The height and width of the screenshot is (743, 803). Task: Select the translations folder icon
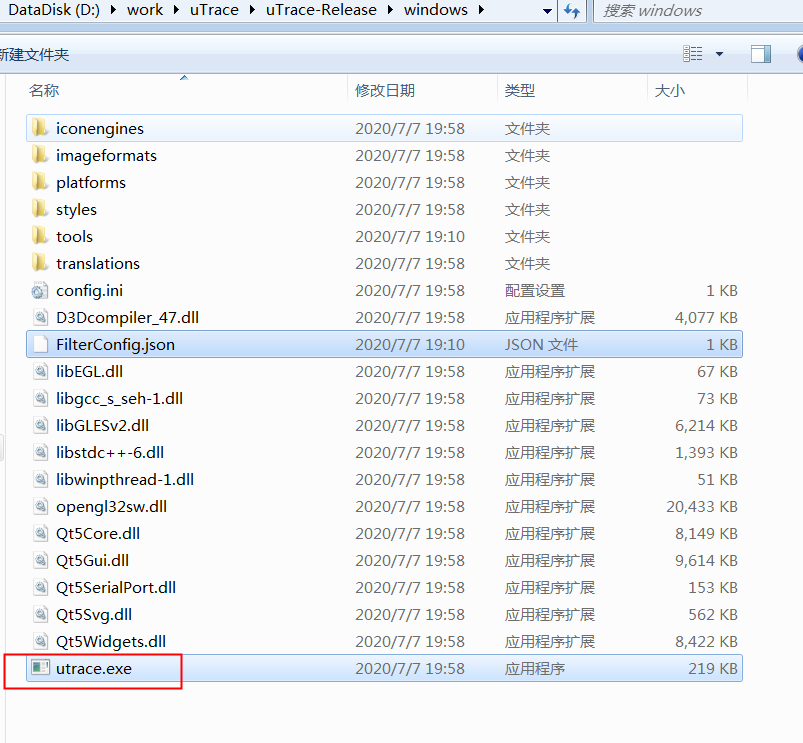(40, 263)
